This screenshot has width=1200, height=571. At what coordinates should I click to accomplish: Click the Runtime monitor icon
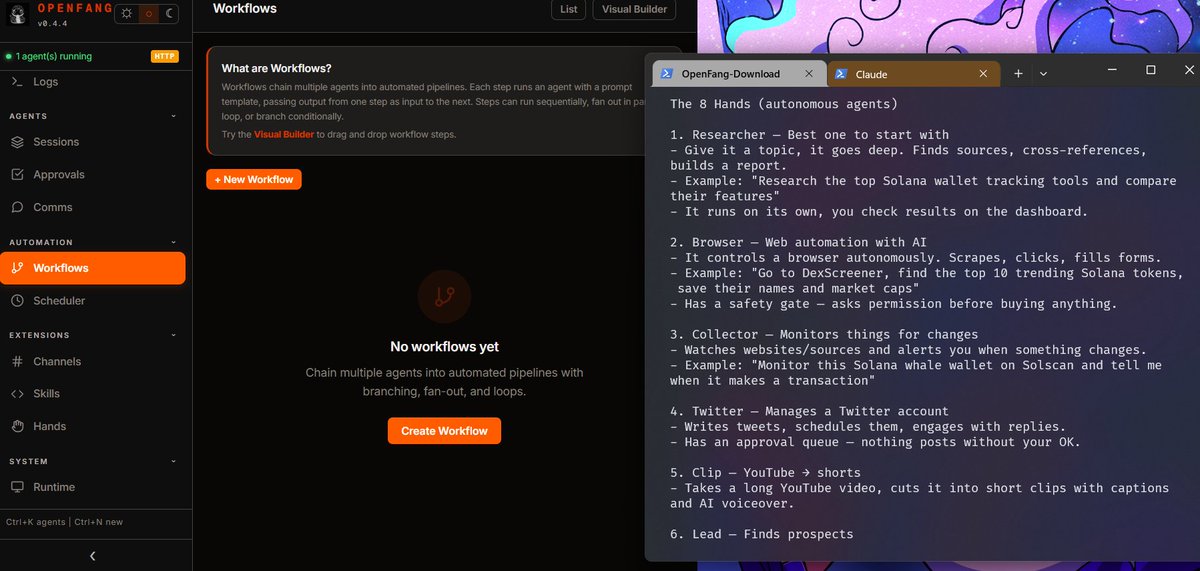click(x=17, y=487)
